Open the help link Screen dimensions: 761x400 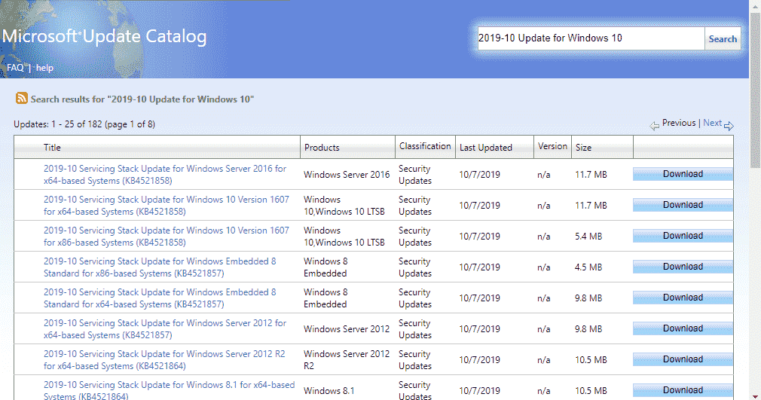45,67
